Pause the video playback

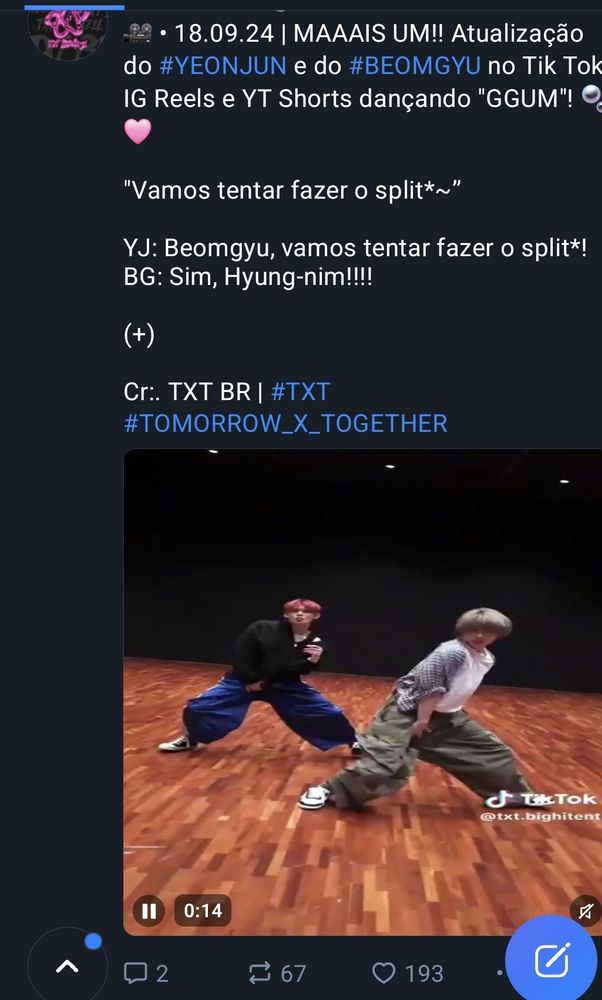(x=149, y=911)
